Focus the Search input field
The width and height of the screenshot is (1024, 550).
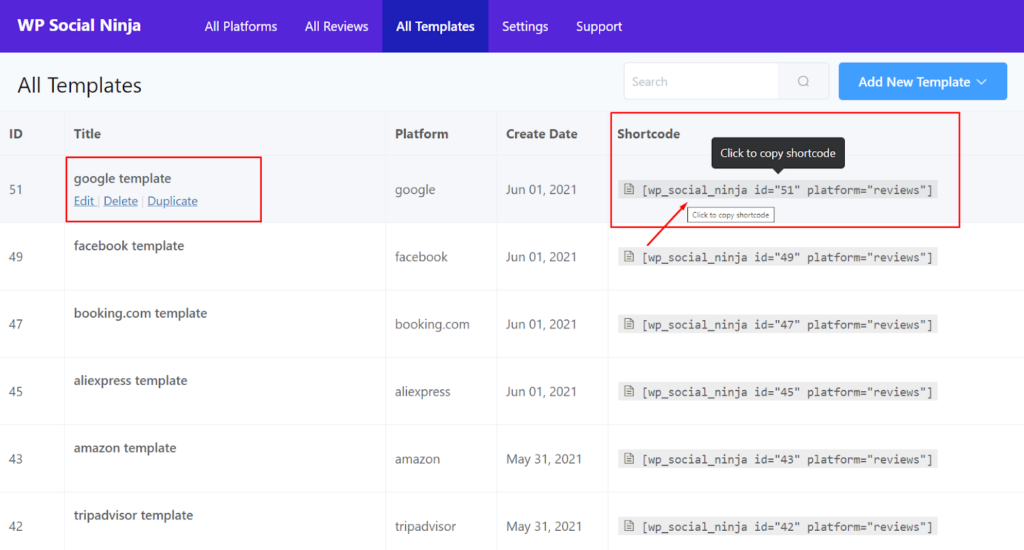pyautogui.click(x=701, y=82)
